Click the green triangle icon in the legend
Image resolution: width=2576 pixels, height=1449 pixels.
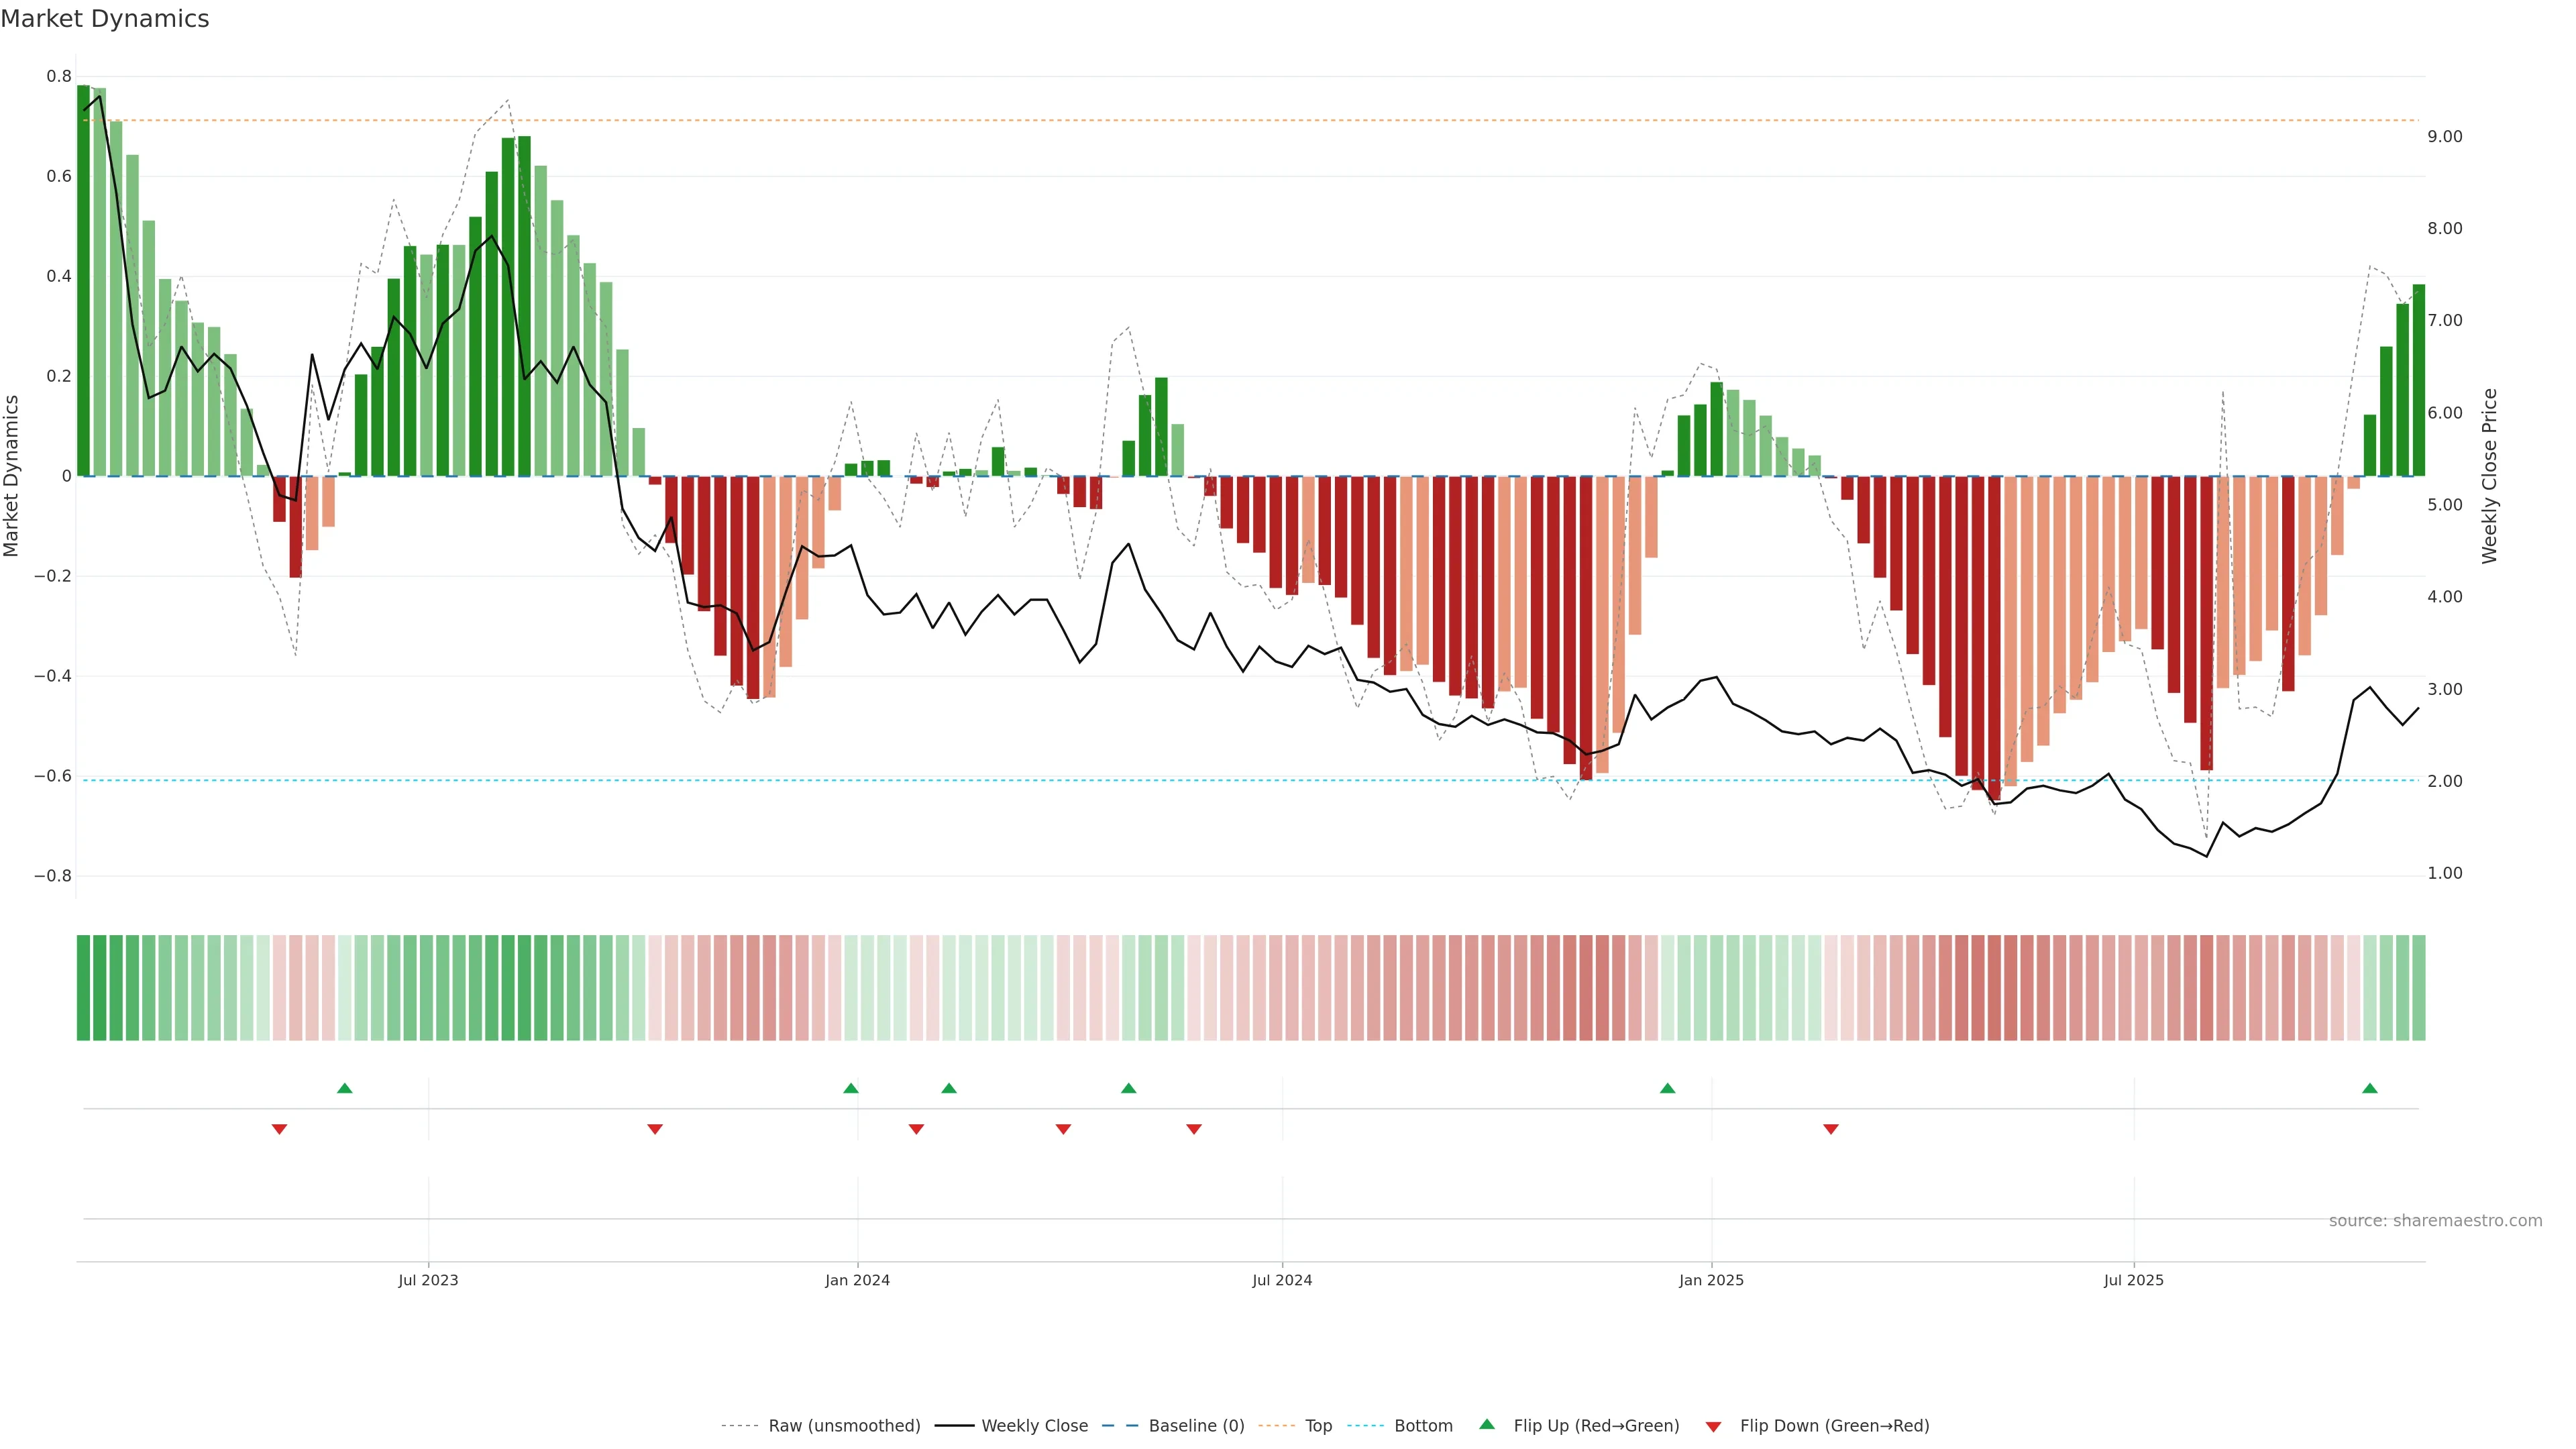point(1487,1424)
